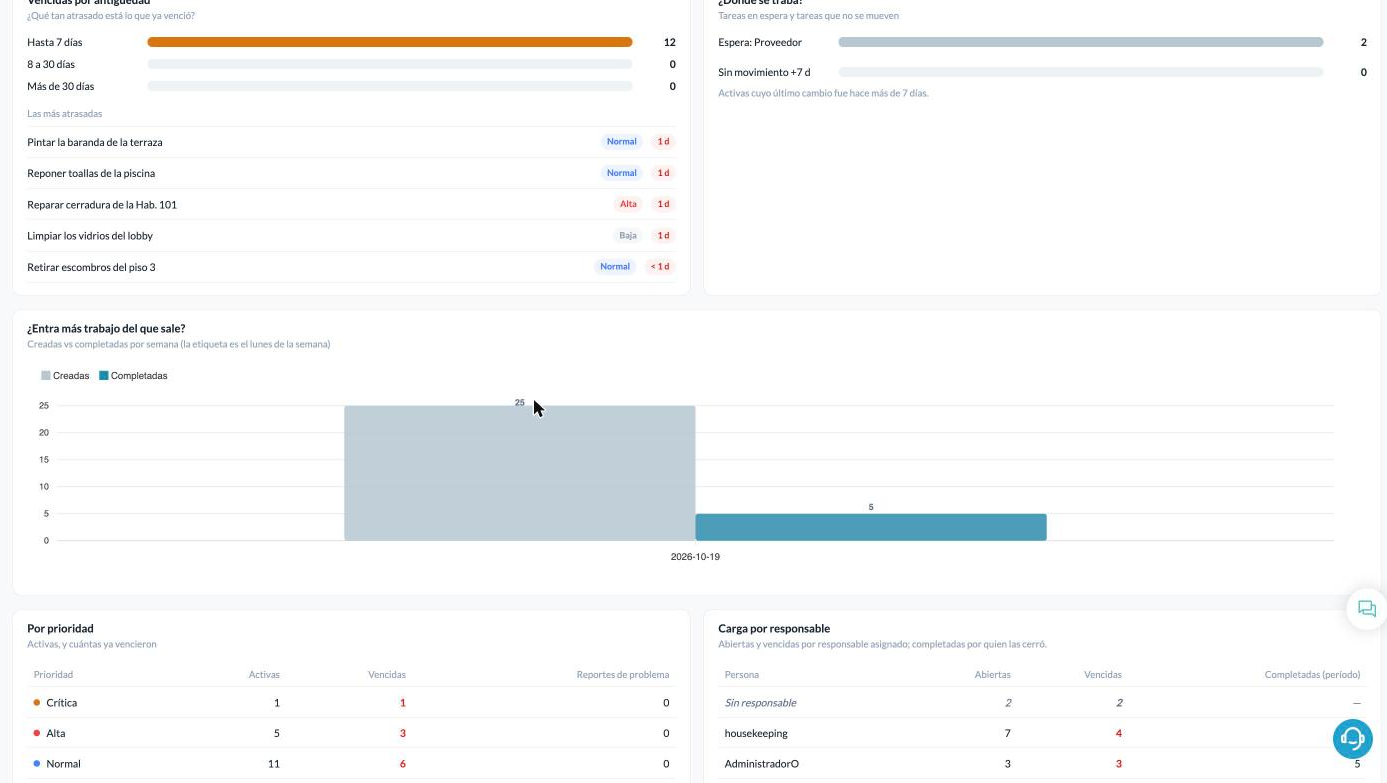Open task Pintar la baranda de la terraza
Viewport: 1387px width, 783px height.
click(351, 142)
